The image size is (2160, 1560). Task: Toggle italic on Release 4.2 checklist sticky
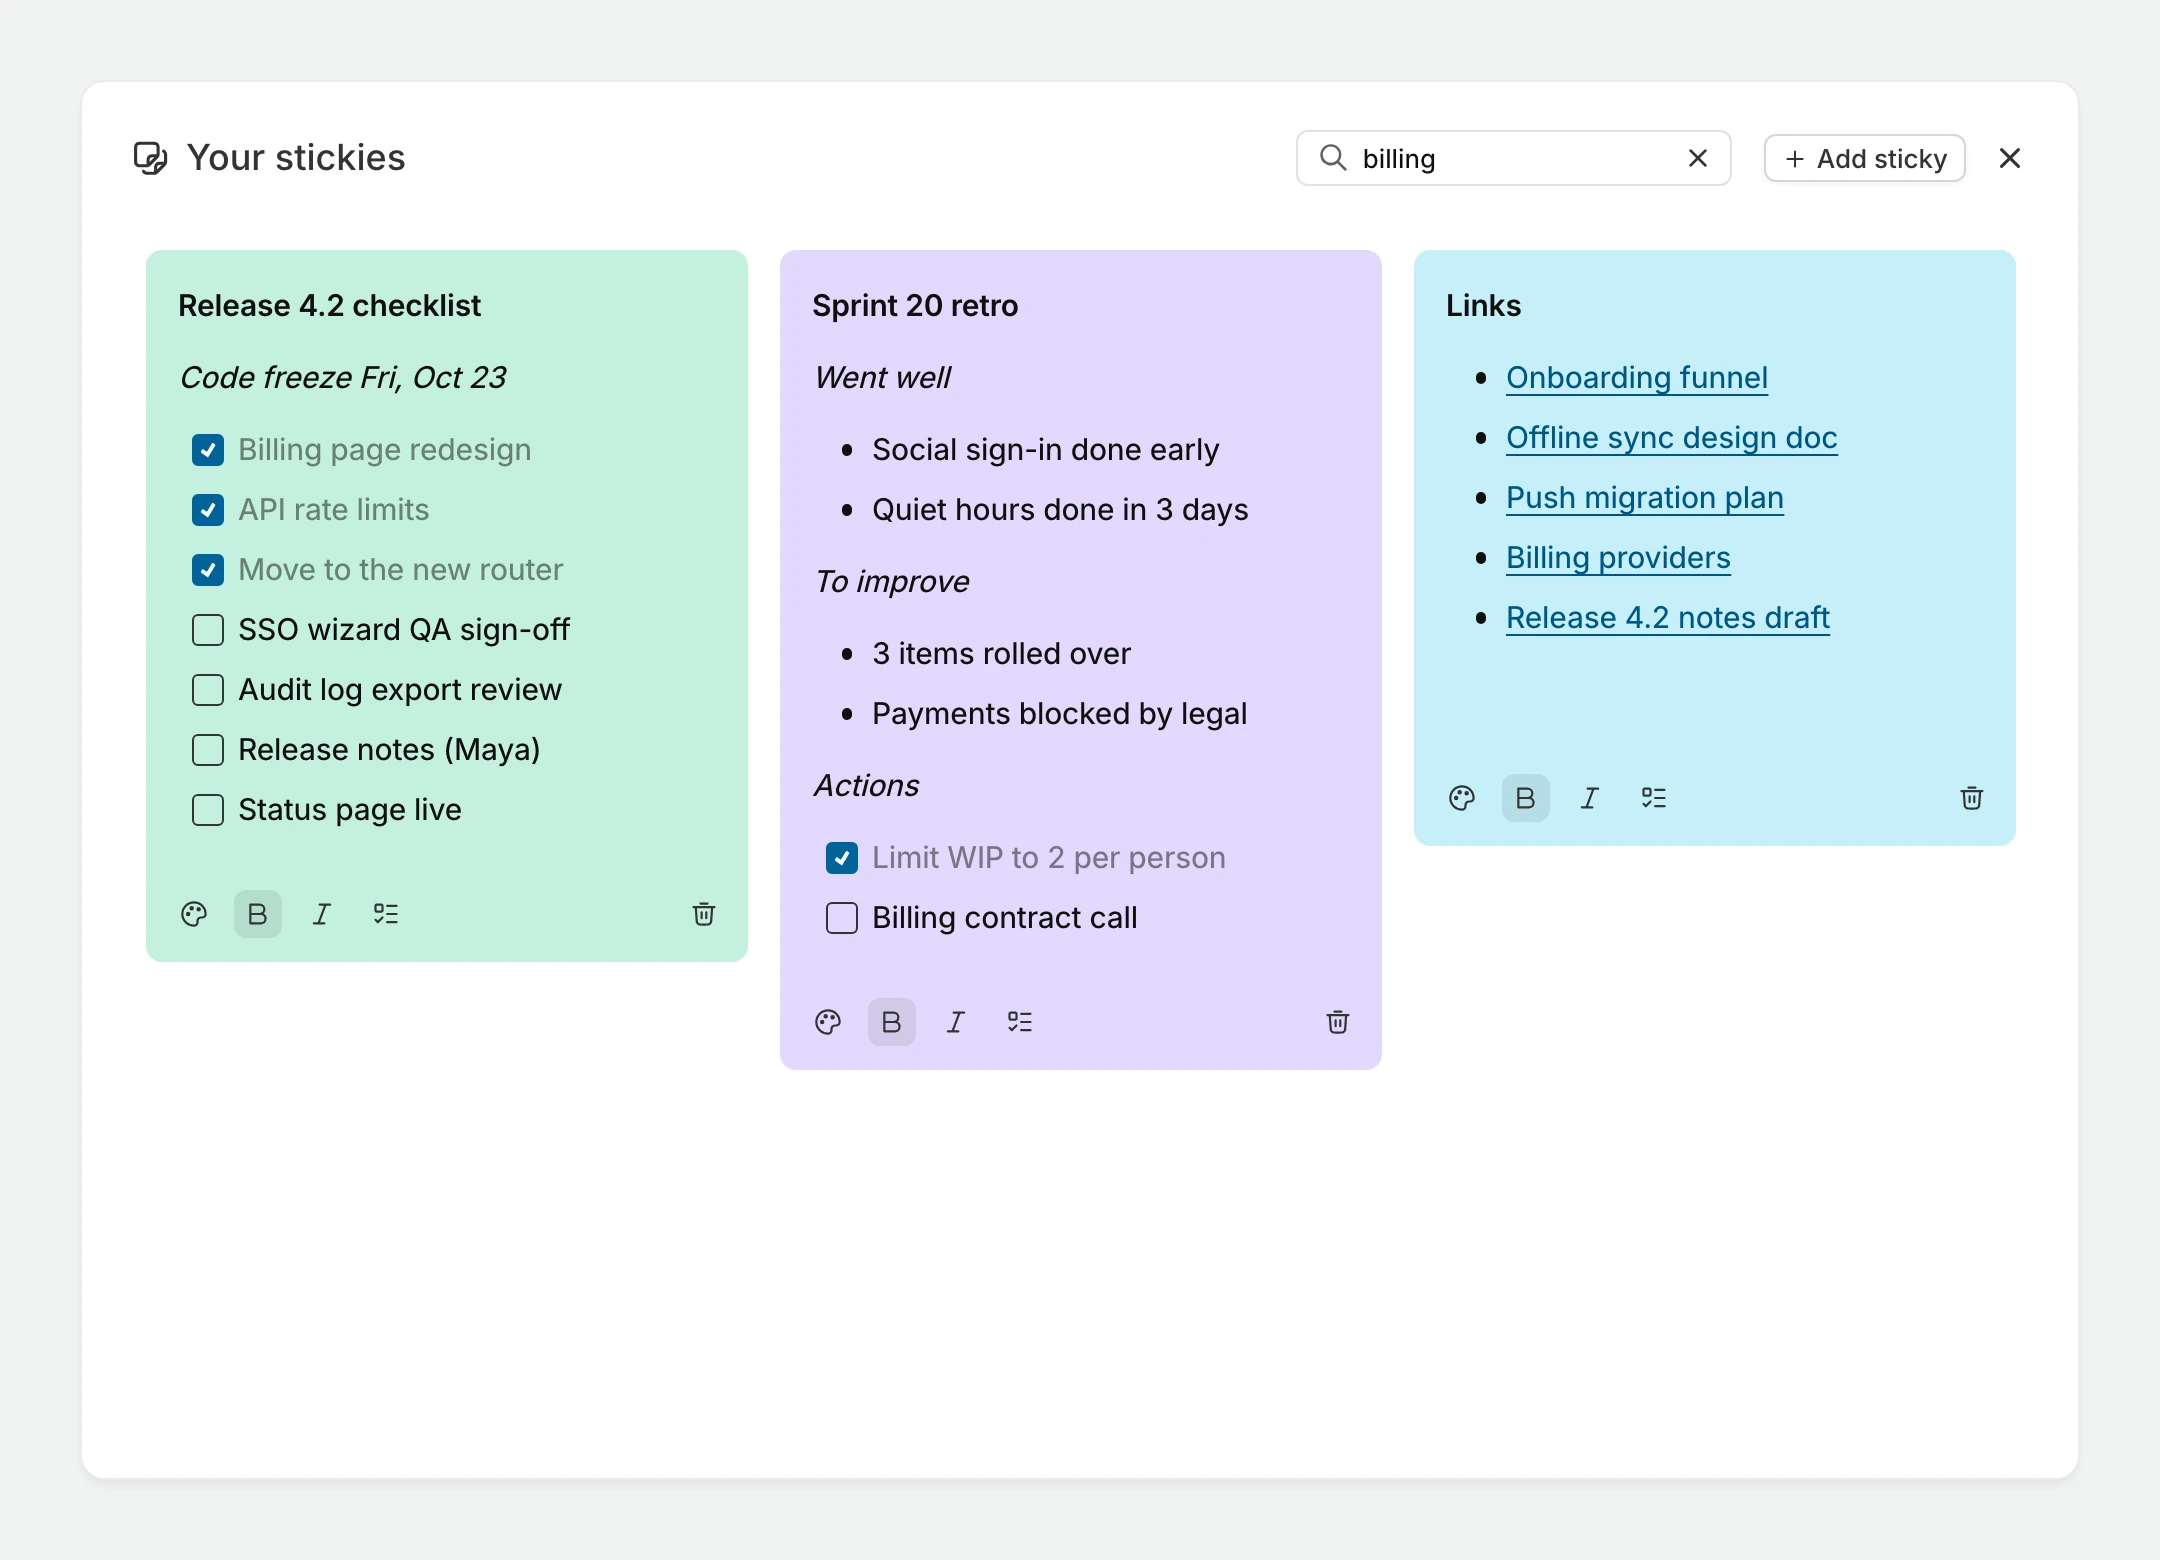coord(322,914)
